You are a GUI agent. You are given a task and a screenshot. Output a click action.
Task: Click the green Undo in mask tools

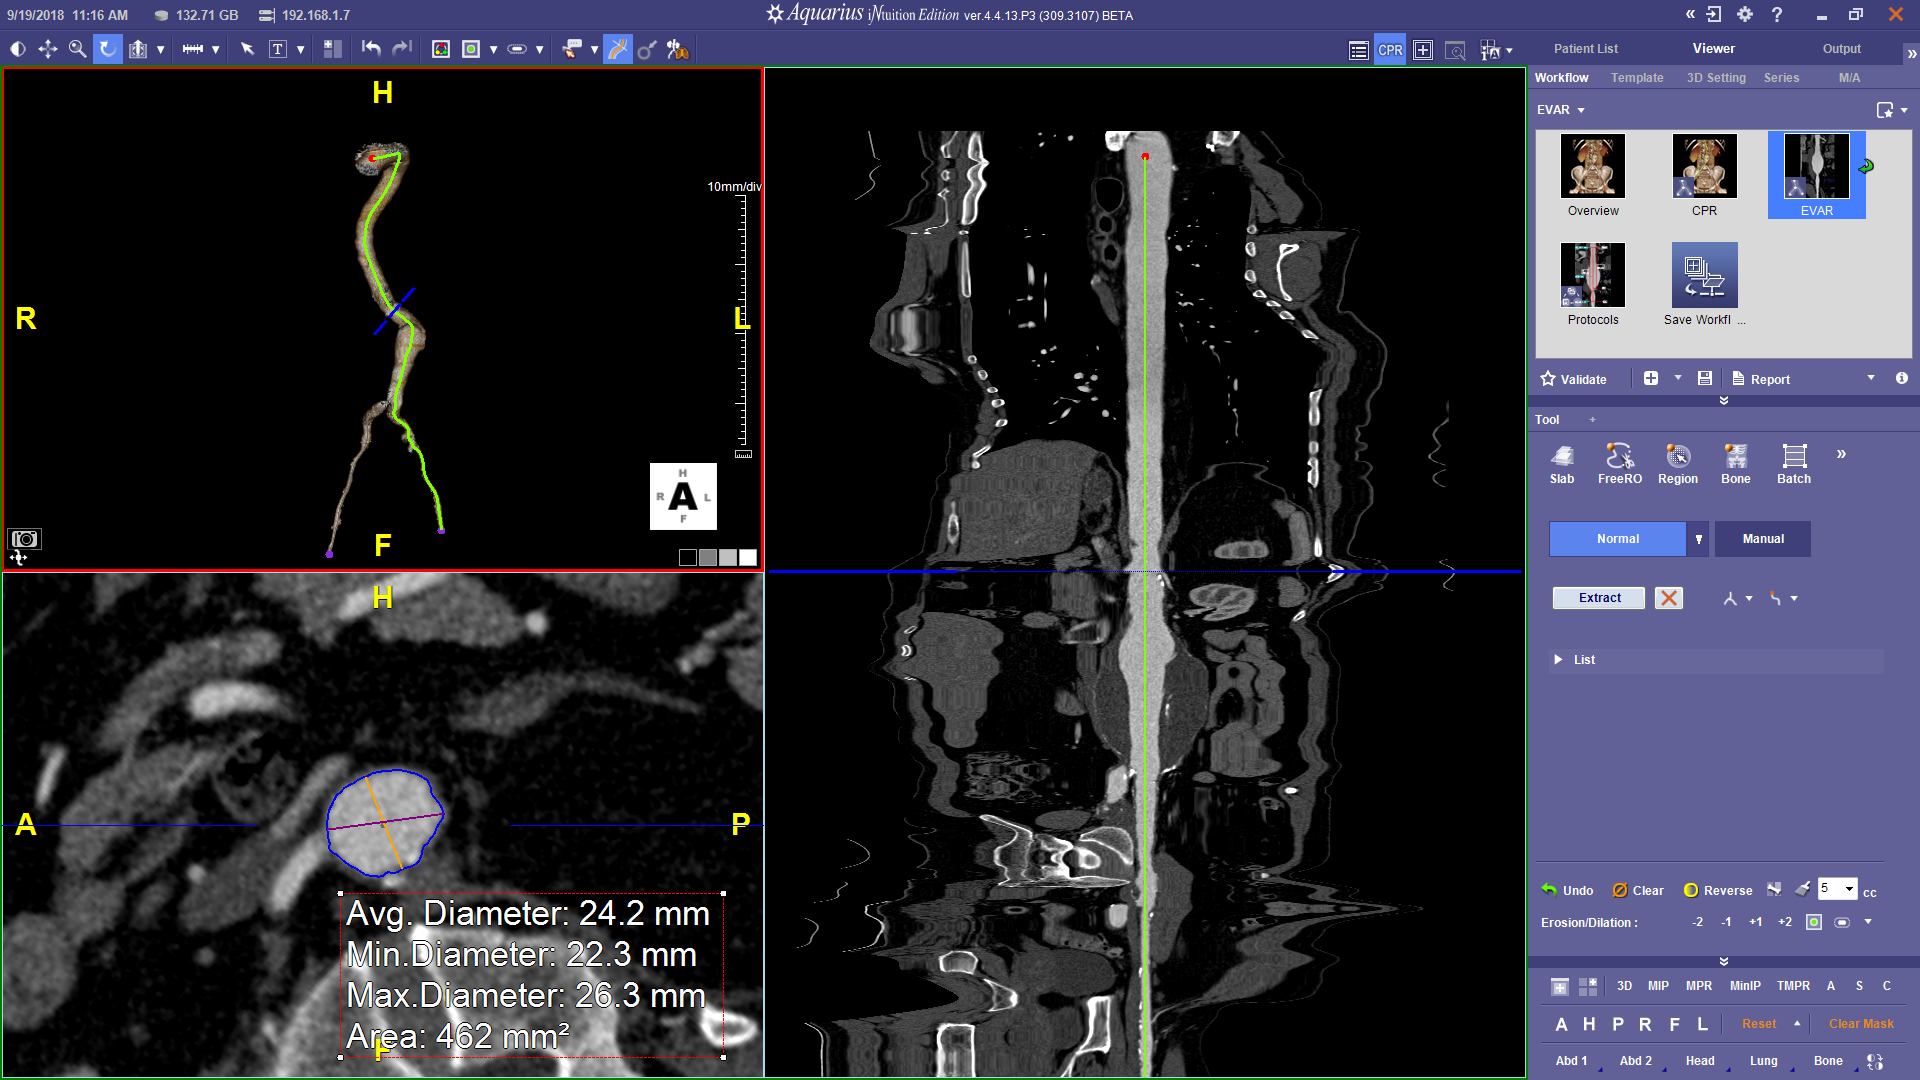pyautogui.click(x=1568, y=890)
